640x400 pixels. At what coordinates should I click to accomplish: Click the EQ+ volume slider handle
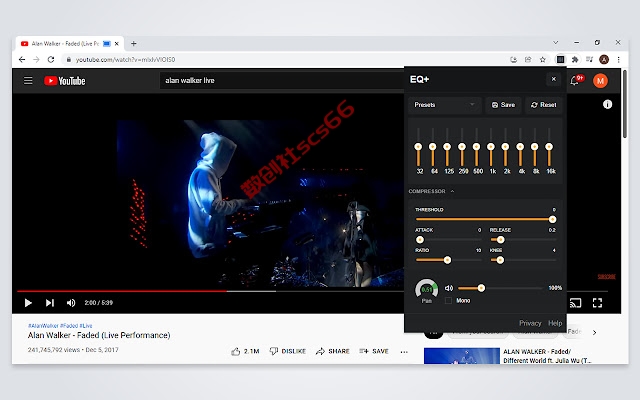point(481,288)
